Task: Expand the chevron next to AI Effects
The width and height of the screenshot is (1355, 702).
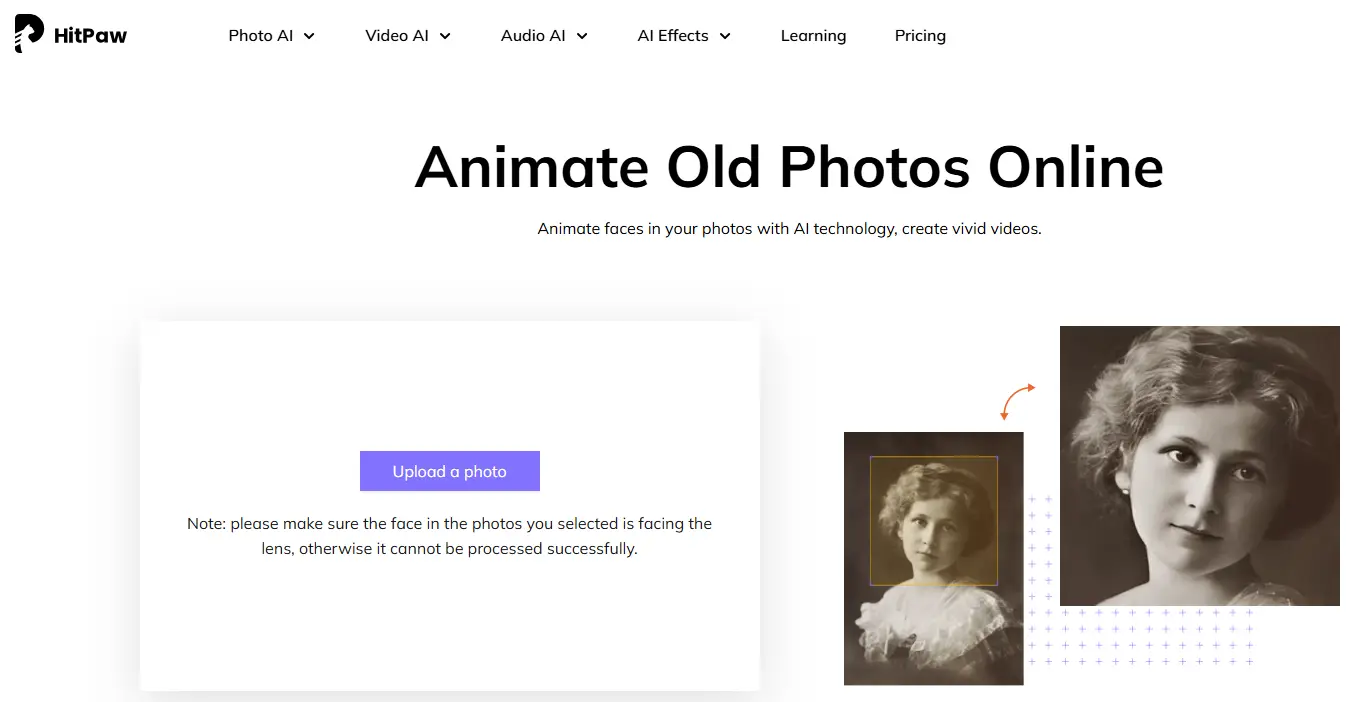Action: pyautogui.click(x=725, y=36)
